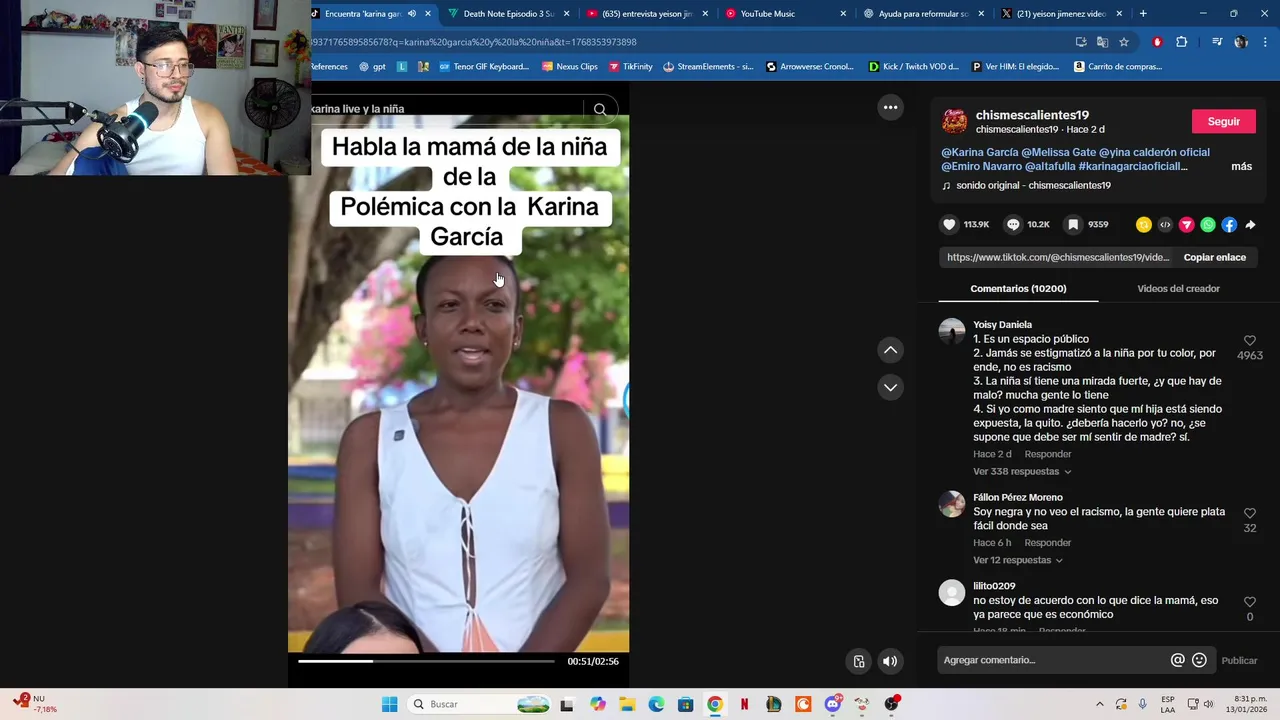Open File Explorer from the taskbar
Image resolution: width=1280 pixels, height=720 pixels.
pos(627,704)
